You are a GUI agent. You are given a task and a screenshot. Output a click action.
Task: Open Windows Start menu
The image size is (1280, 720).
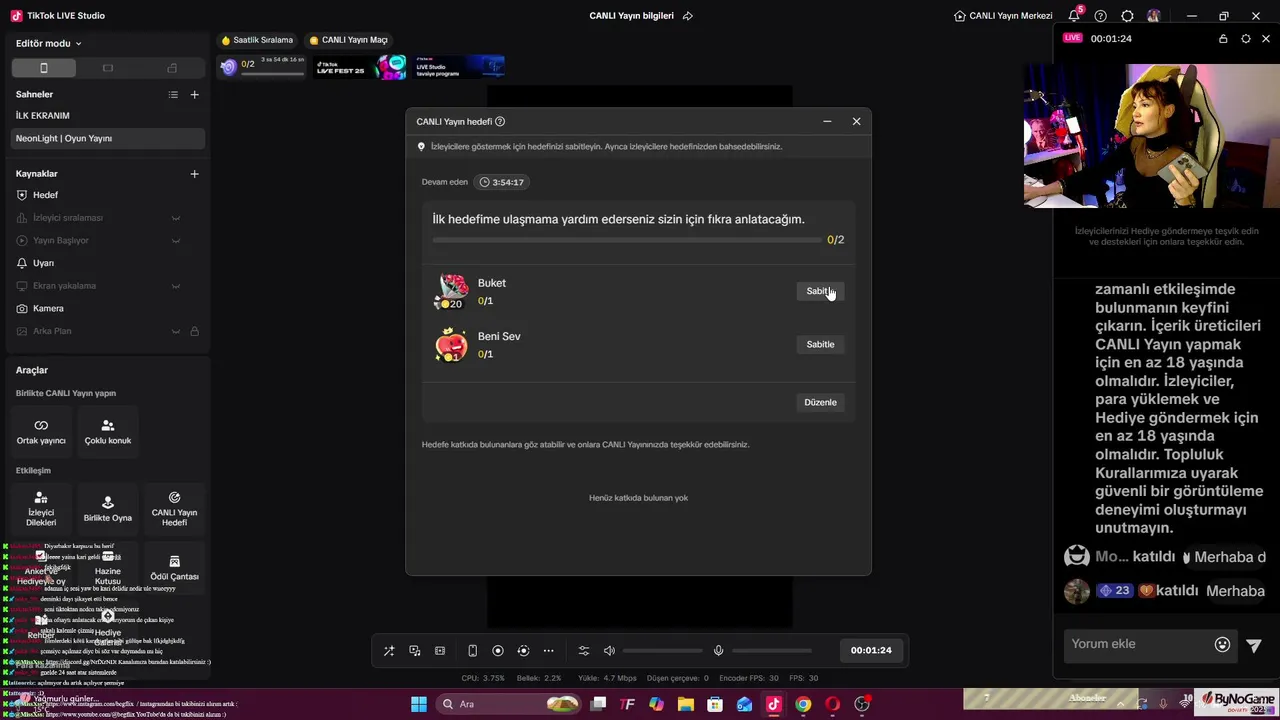[418, 704]
